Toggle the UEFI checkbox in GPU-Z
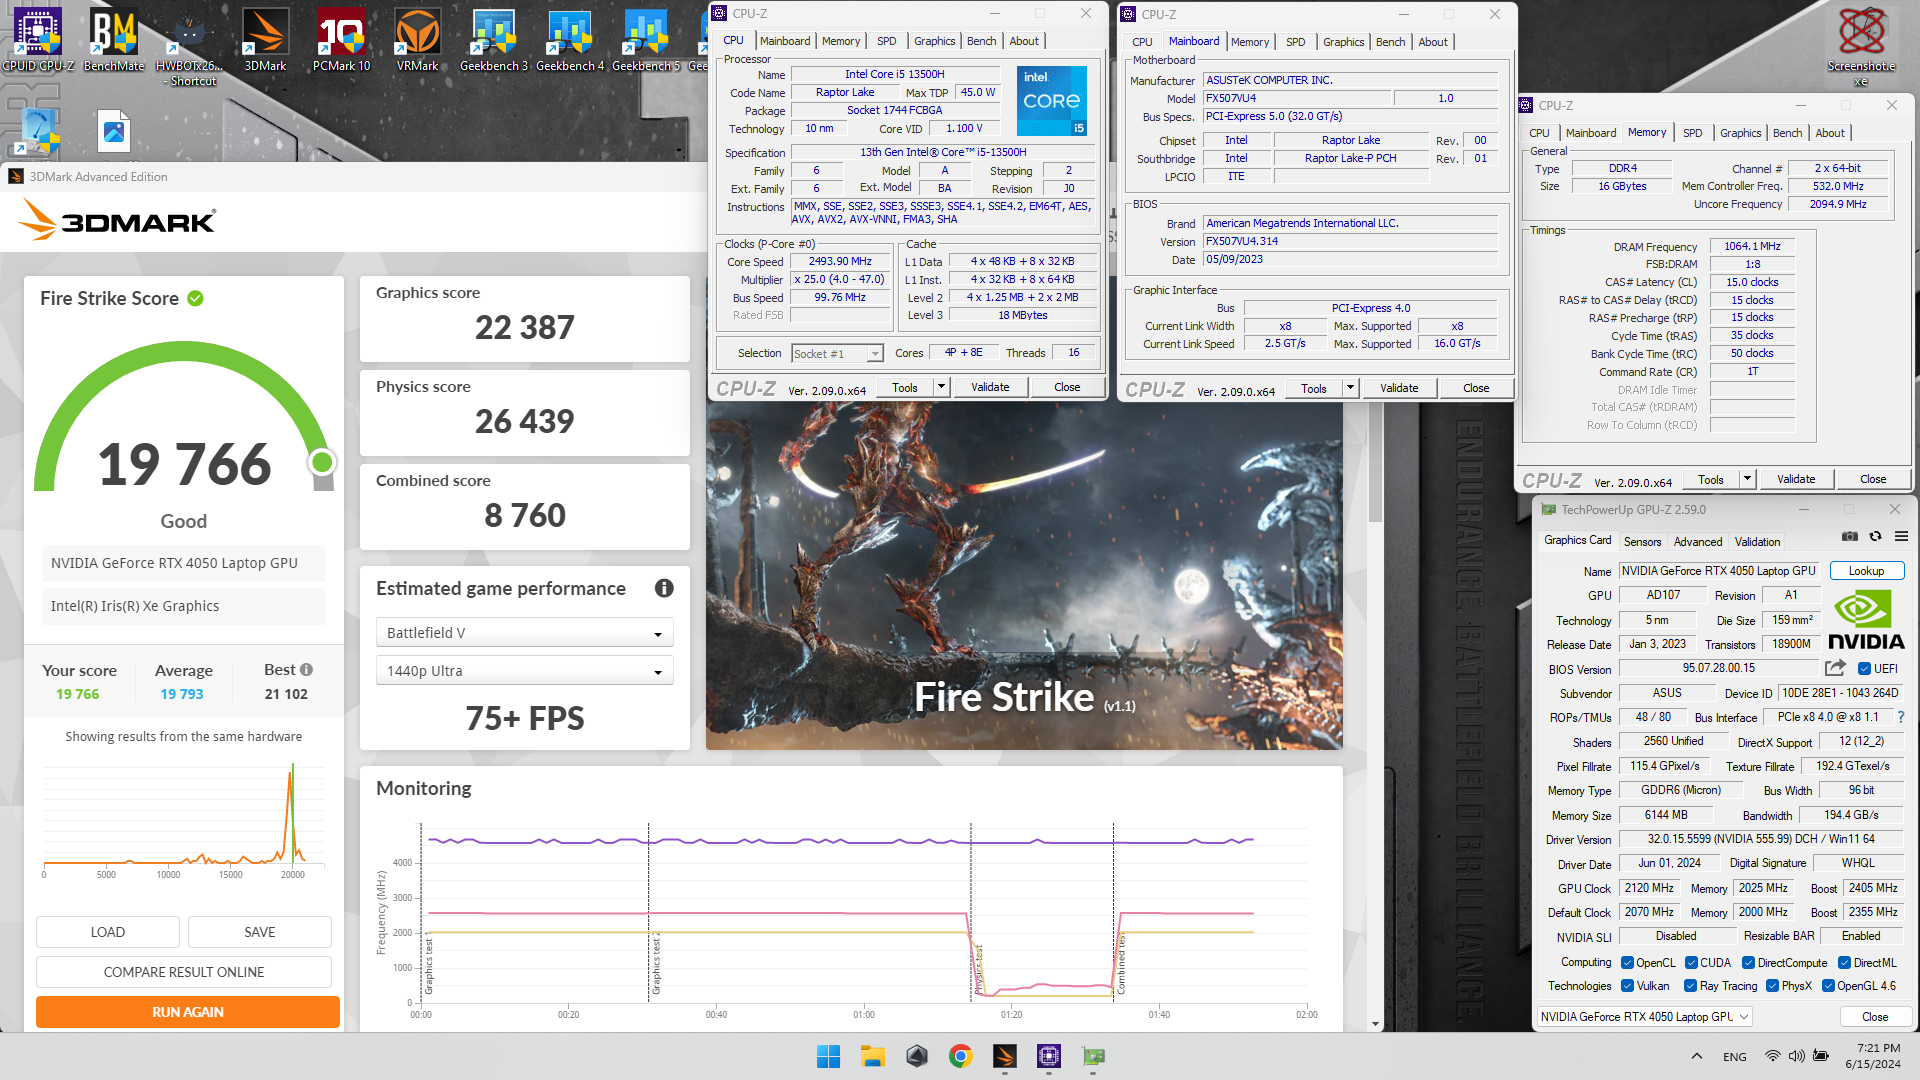Screen dimensions: 1920x1080 (x=1864, y=669)
